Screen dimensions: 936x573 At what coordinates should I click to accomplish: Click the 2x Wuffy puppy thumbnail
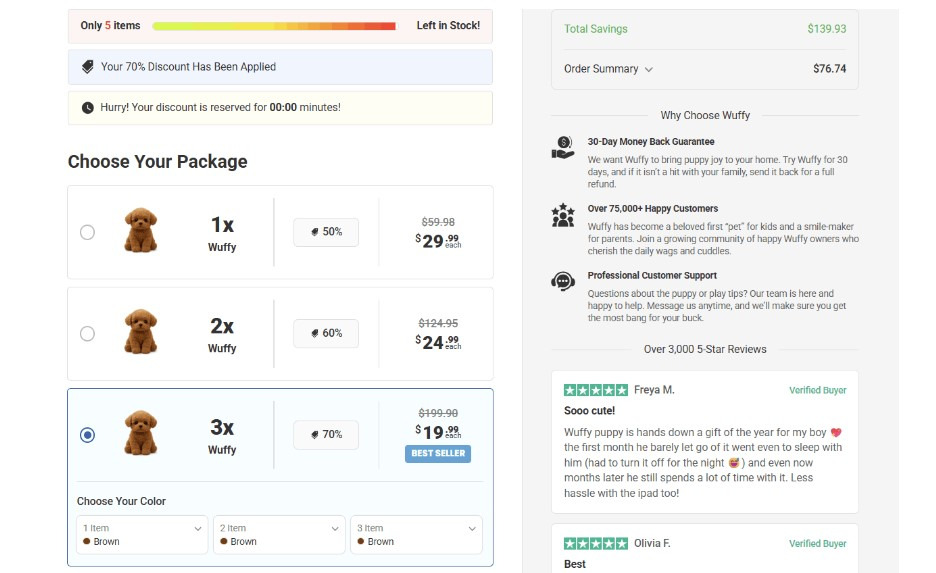click(x=141, y=333)
